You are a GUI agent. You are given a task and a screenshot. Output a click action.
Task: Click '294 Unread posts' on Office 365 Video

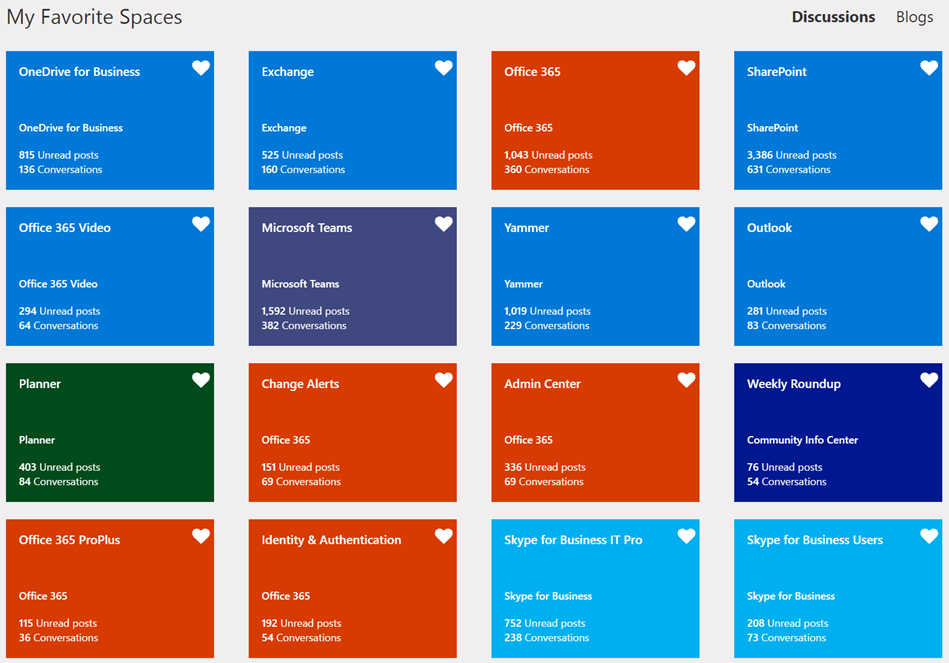tap(59, 311)
